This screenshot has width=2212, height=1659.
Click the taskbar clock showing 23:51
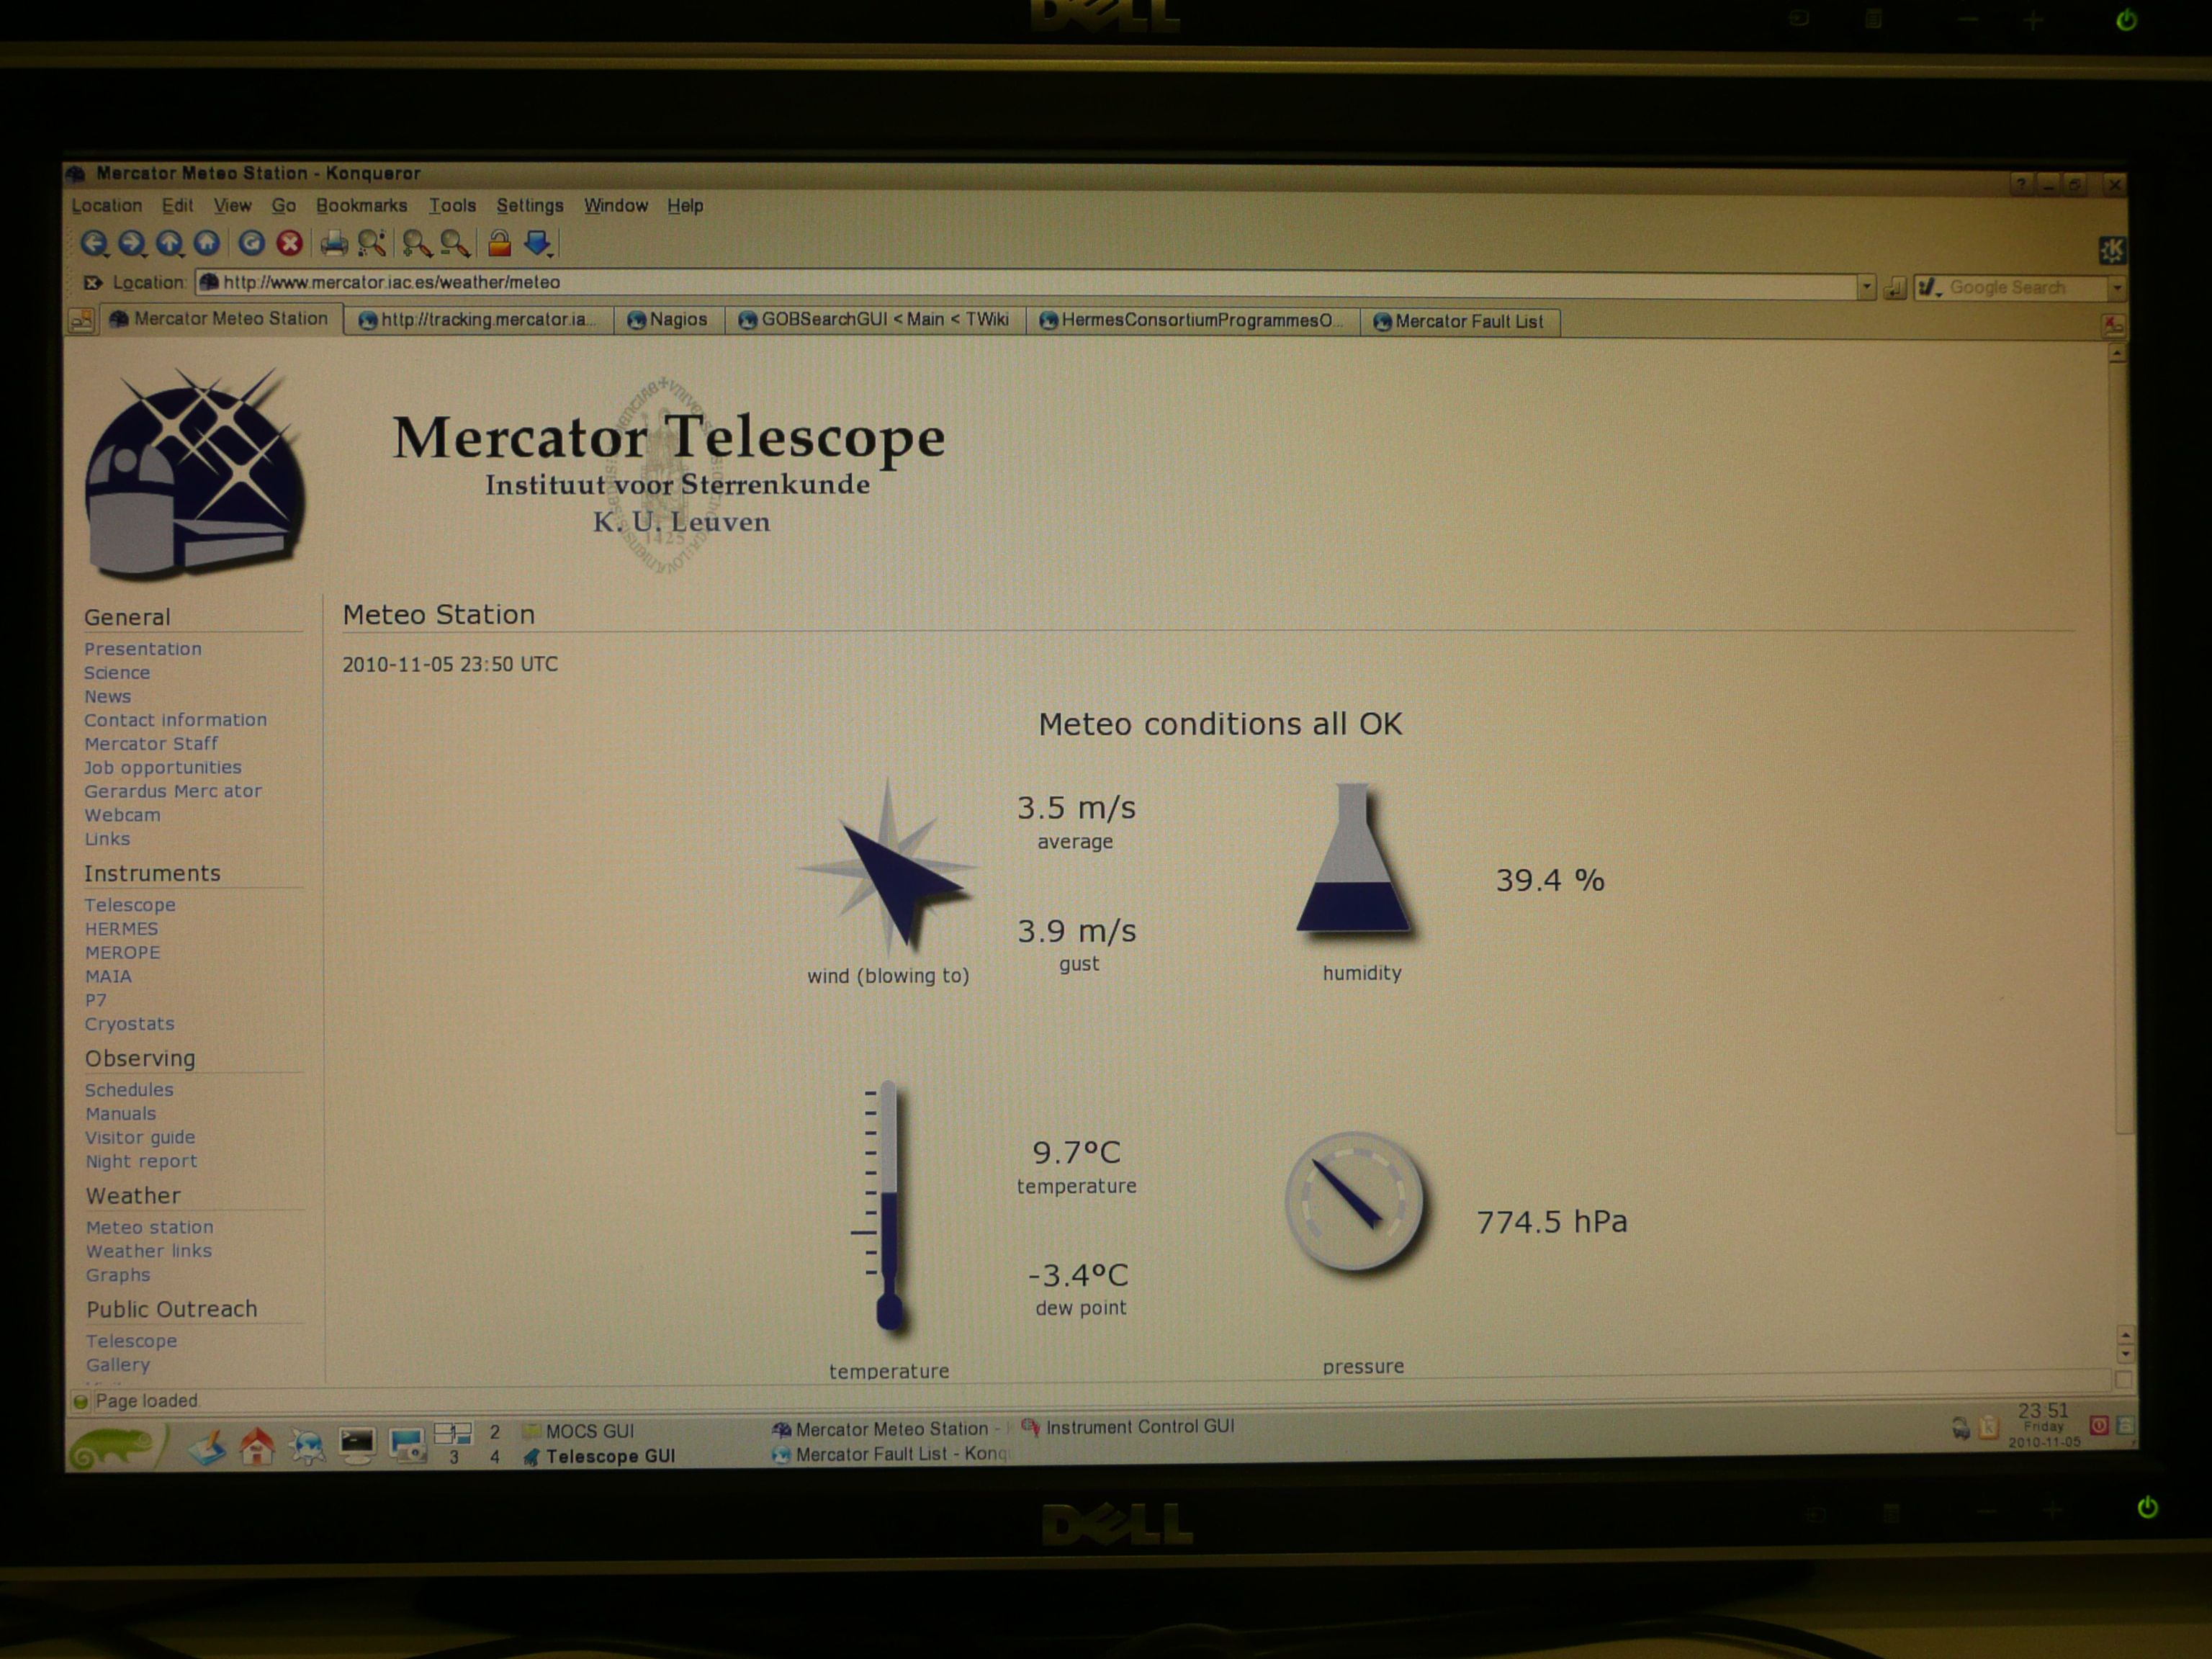pos(2043,1426)
